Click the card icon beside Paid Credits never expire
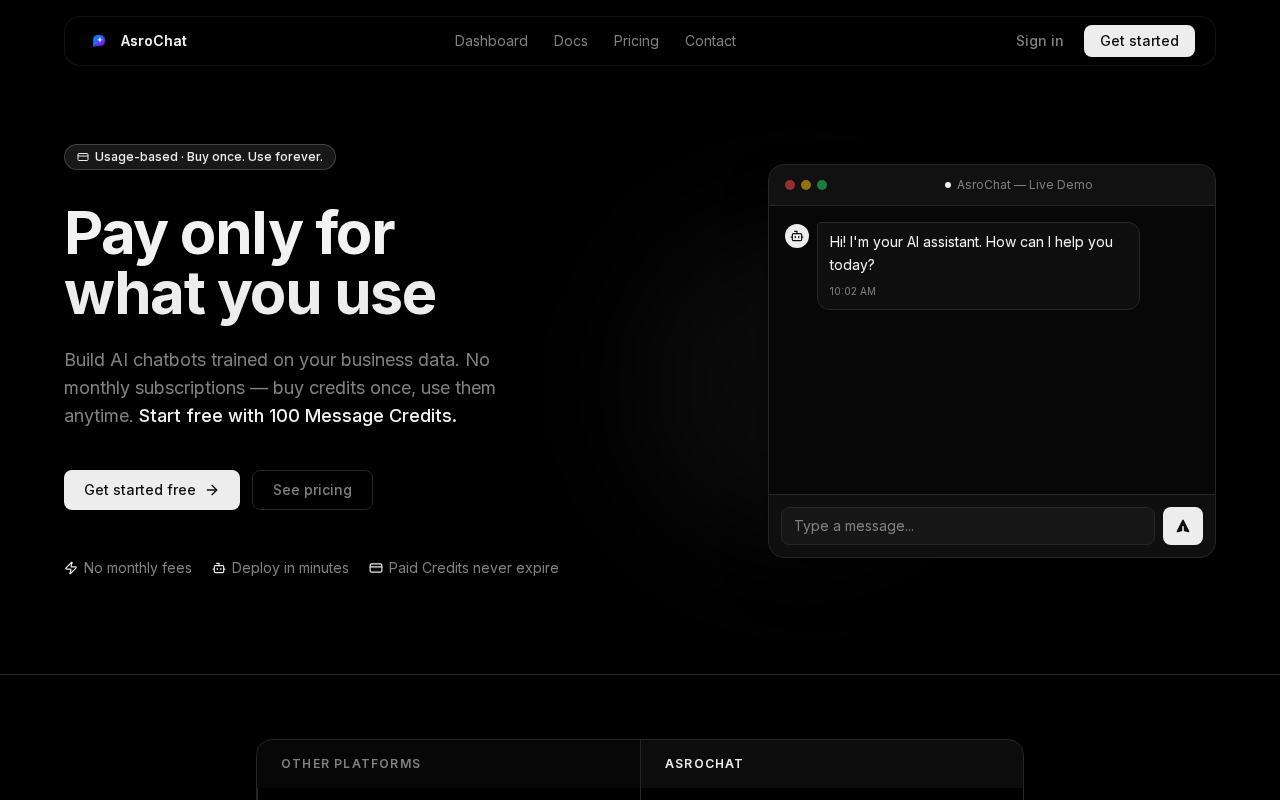 pos(376,568)
